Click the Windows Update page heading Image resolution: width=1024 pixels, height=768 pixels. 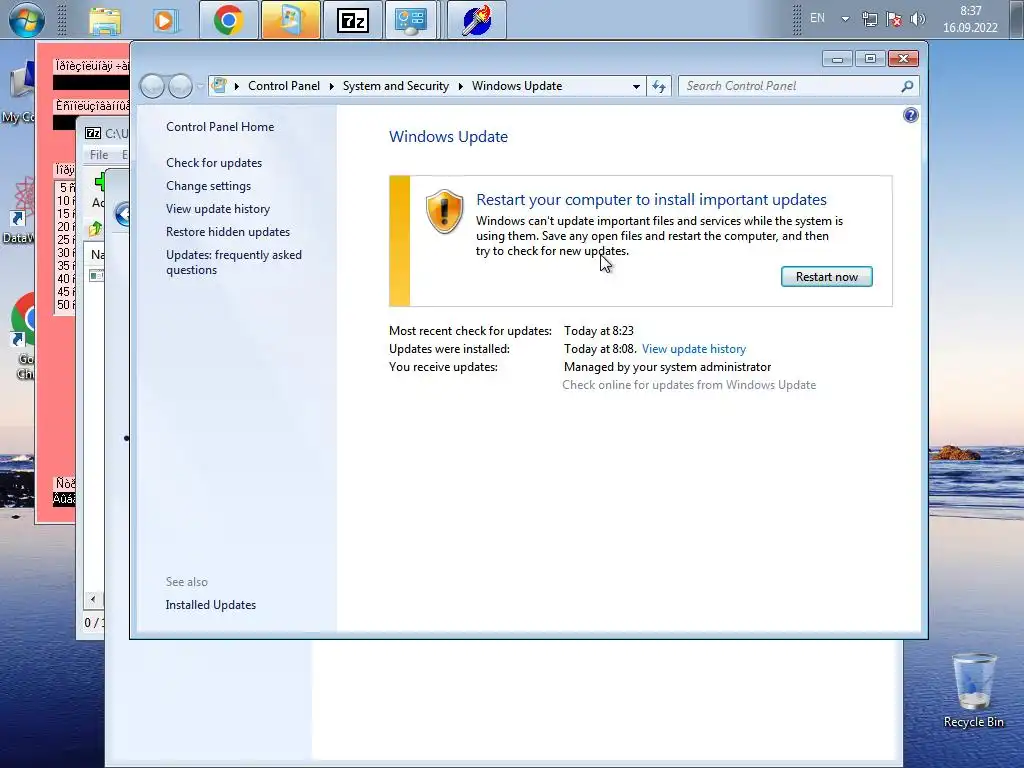pos(448,136)
